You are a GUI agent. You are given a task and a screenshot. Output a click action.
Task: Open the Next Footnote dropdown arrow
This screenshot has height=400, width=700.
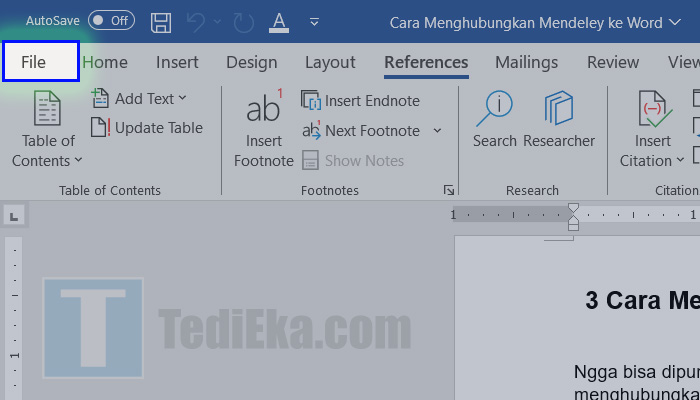438,130
